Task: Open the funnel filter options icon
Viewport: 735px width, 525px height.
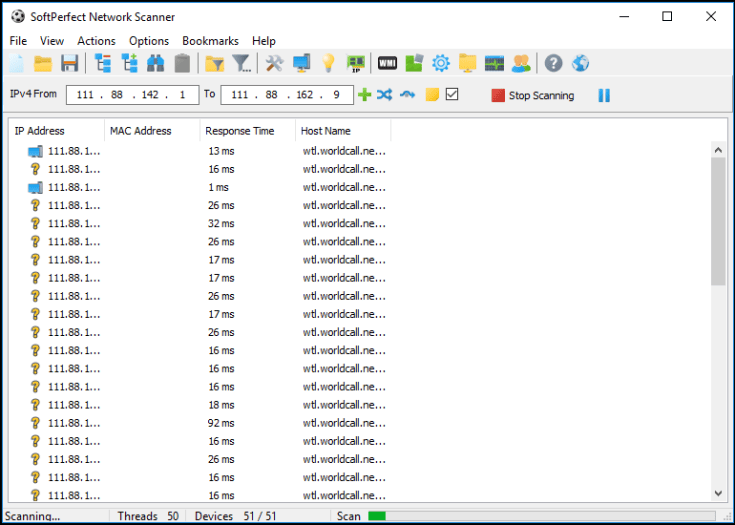Action: pos(242,63)
